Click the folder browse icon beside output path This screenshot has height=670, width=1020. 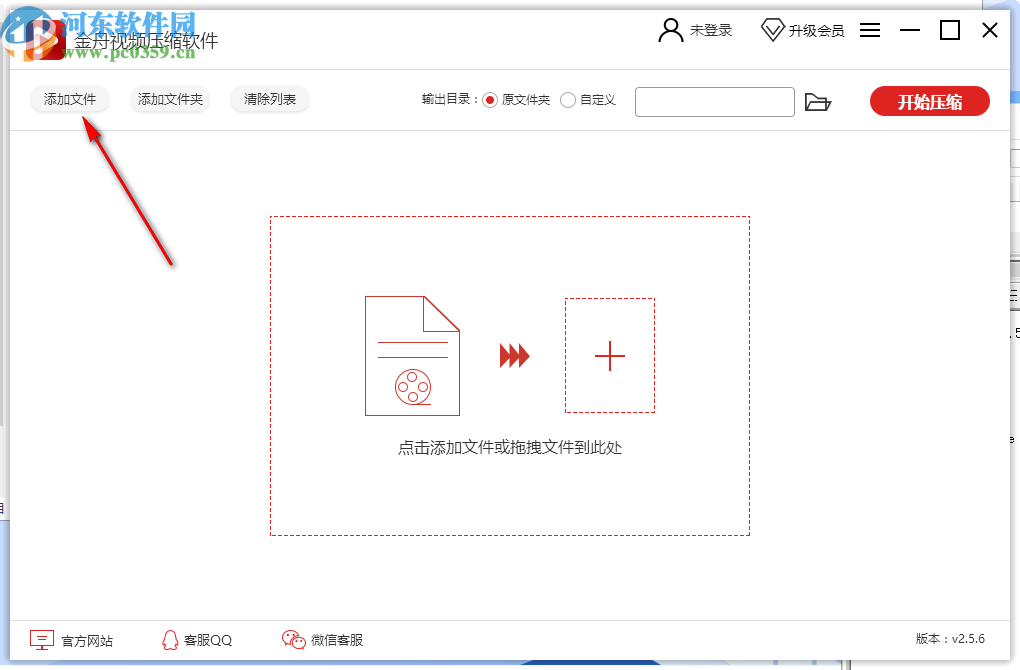[x=819, y=101]
